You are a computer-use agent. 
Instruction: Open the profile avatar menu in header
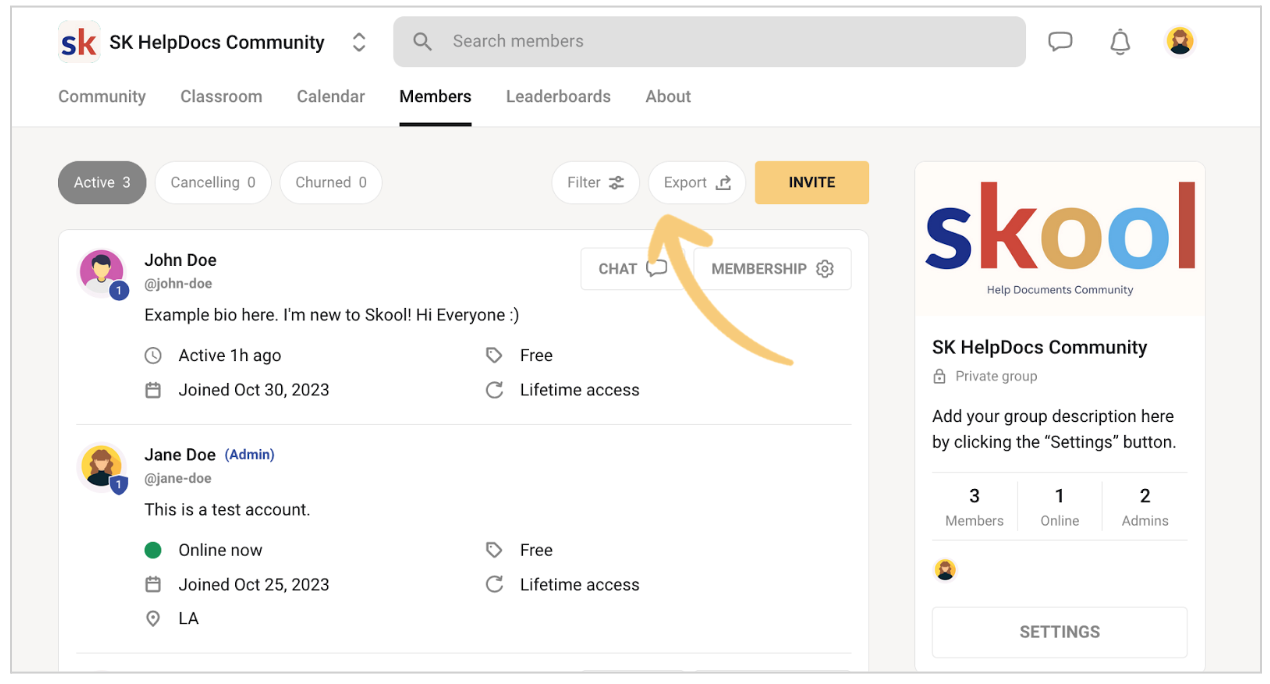[1180, 42]
